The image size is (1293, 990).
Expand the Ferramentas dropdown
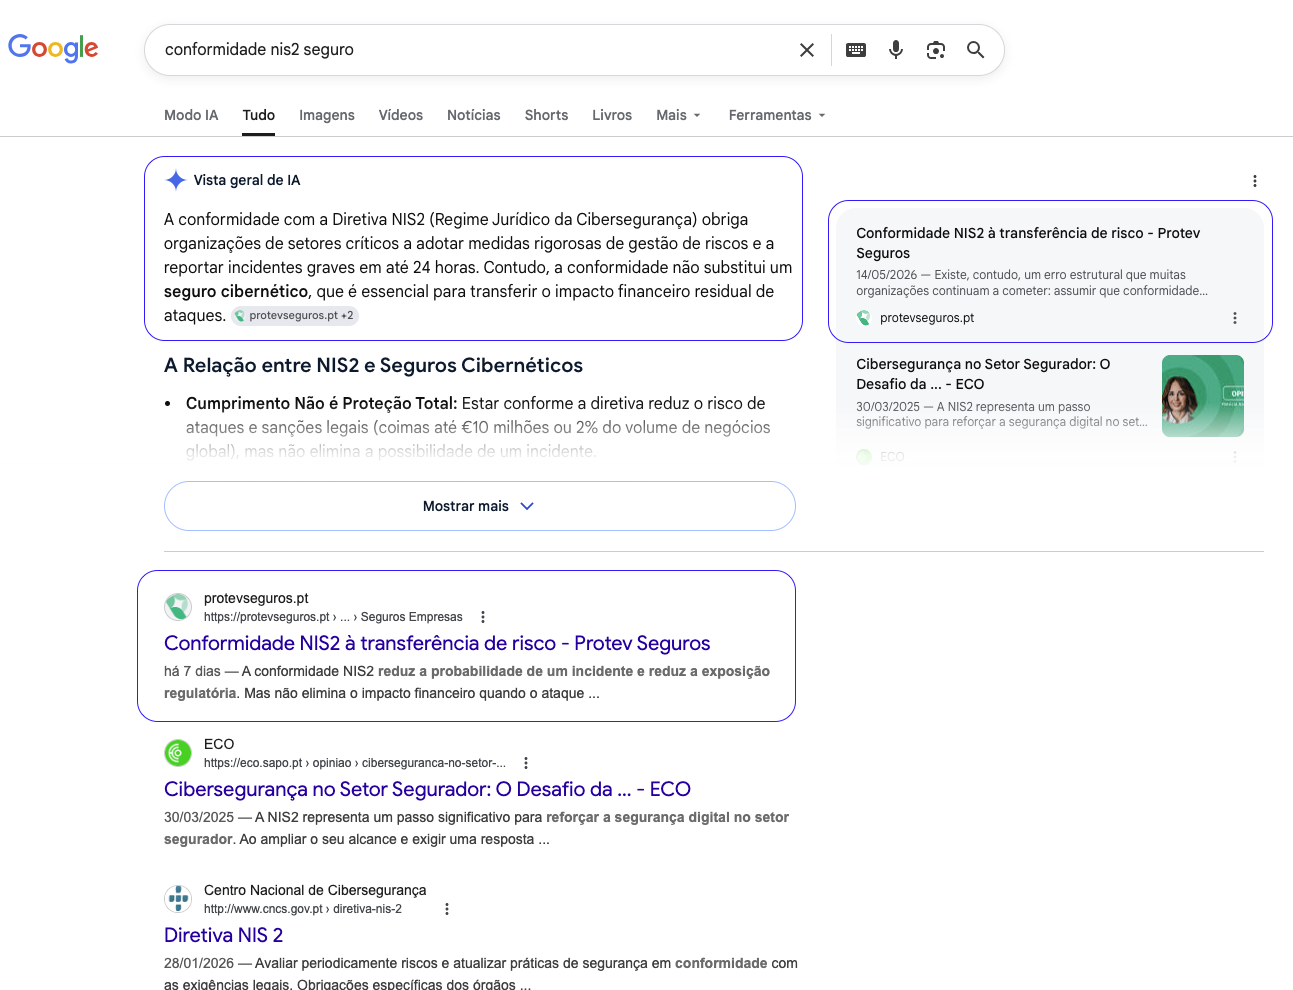[777, 115]
